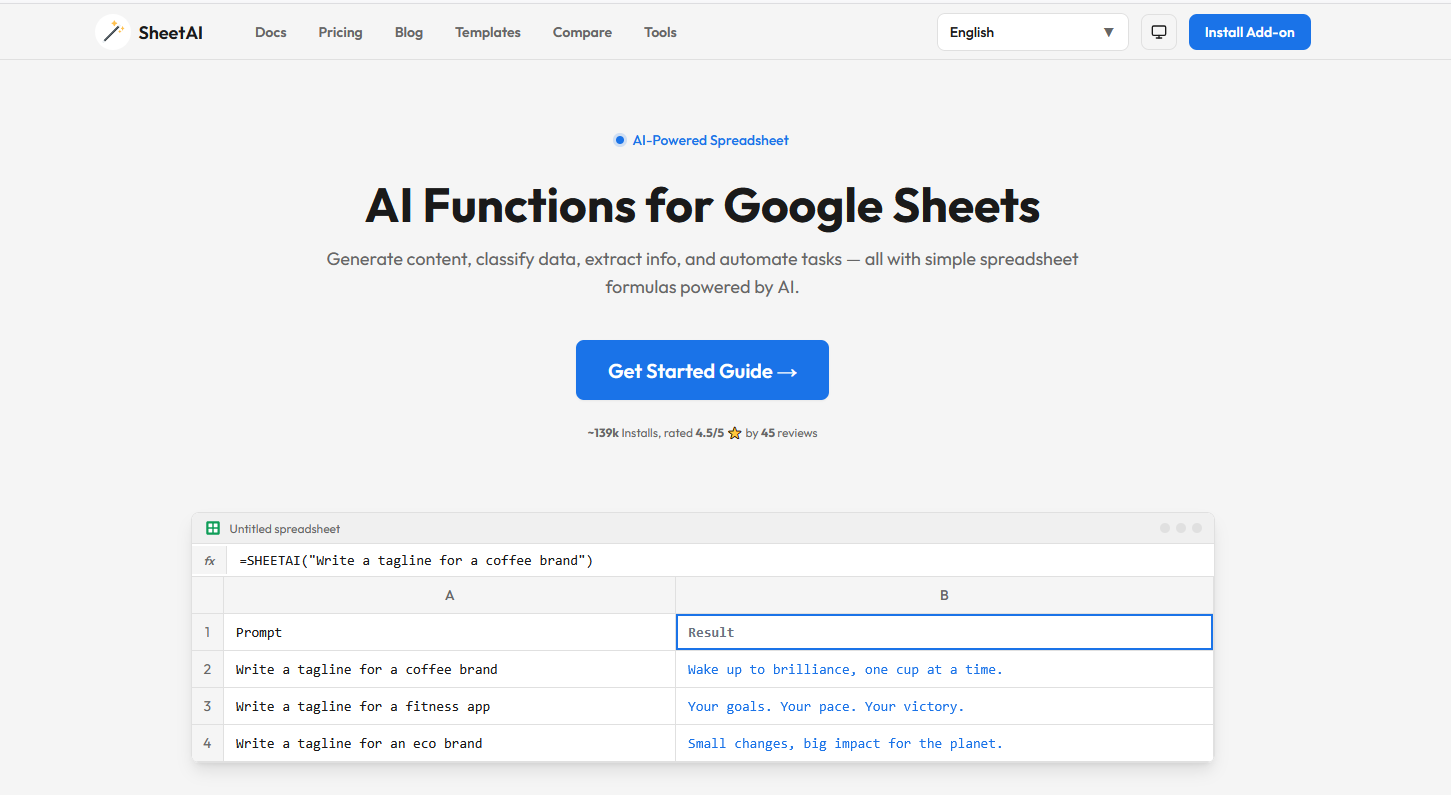Click result 'Your goals. Your pace. Your victory.'

[945, 706]
